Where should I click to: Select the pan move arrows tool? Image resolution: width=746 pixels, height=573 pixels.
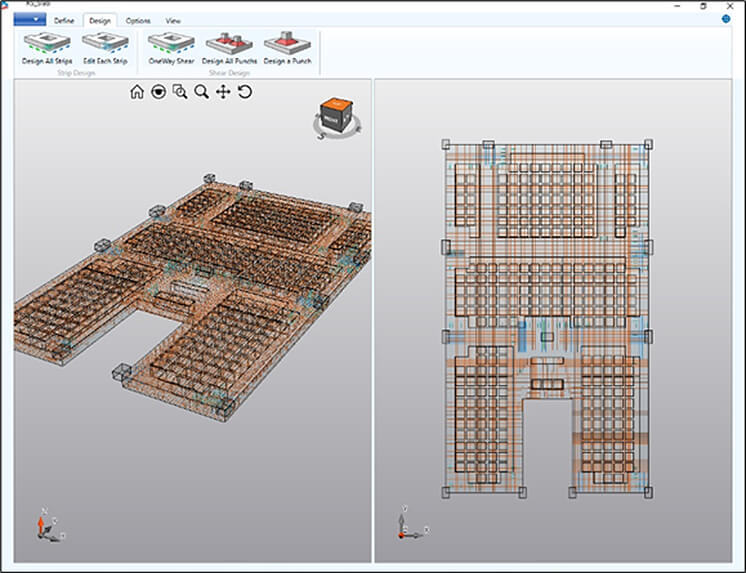point(223,92)
